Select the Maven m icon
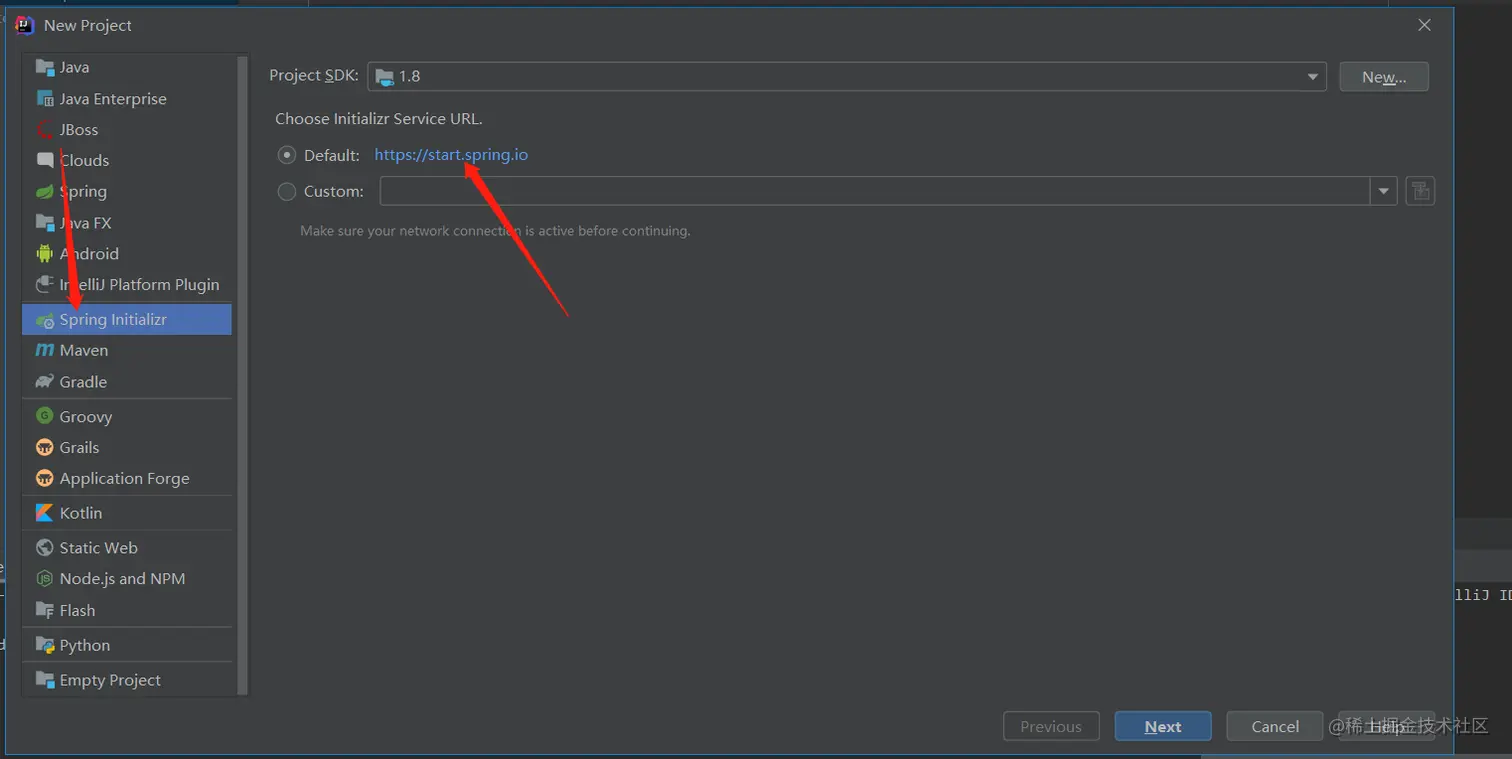Screen dimensions: 1512x759 tap(45, 350)
